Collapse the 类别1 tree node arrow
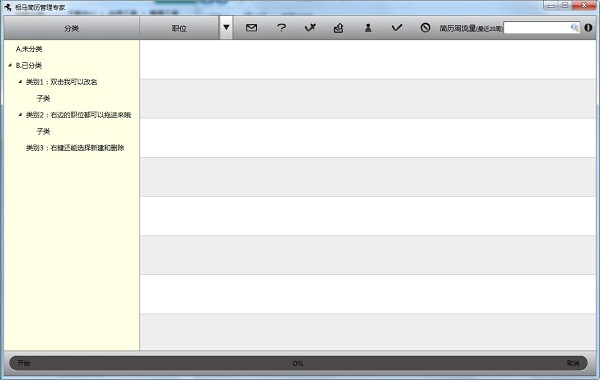The image size is (600, 380). click(x=20, y=82)
